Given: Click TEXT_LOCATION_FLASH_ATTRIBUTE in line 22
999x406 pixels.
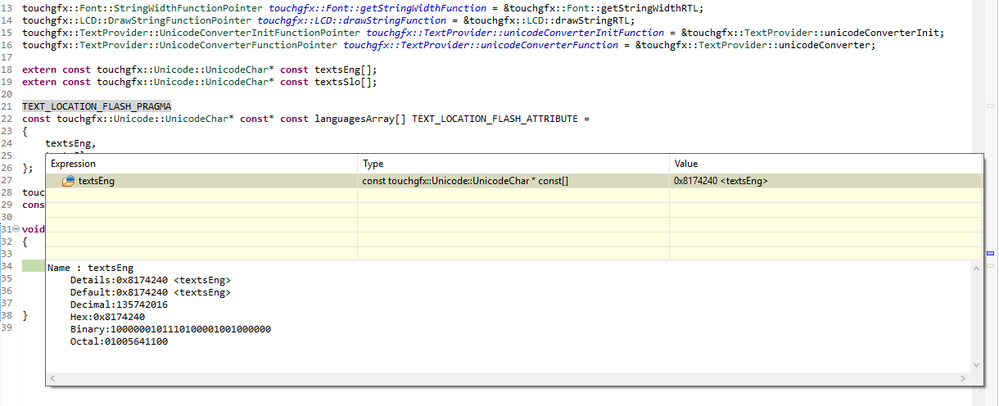Looking at the screenshot, I should click(495, 119).
